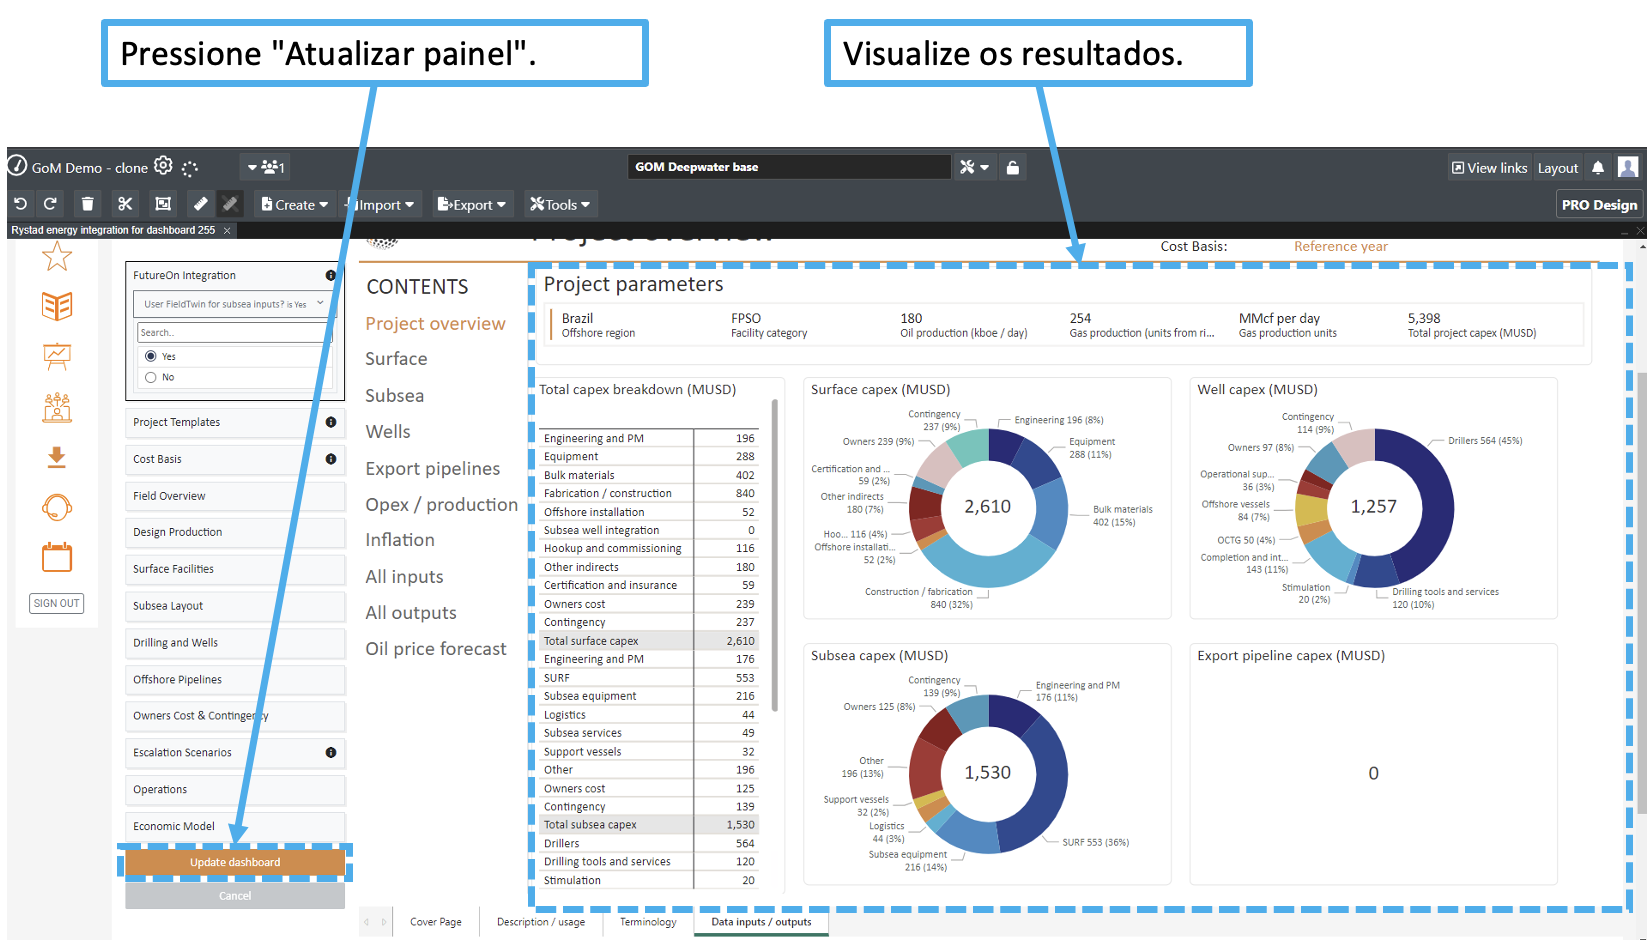
Task: Click the trash delete icon
Action: click(88, 204)
